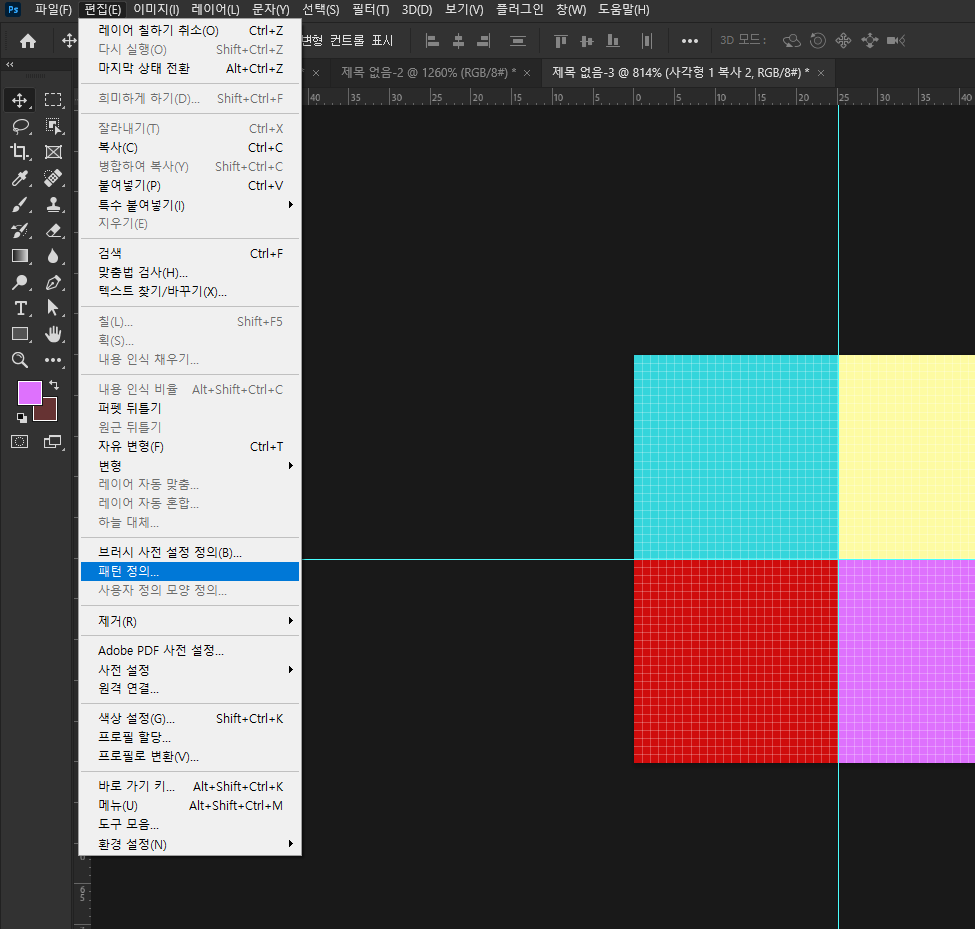Screen dimensions: 975x929
Task: Open the File menu
Action: [53, 9]
